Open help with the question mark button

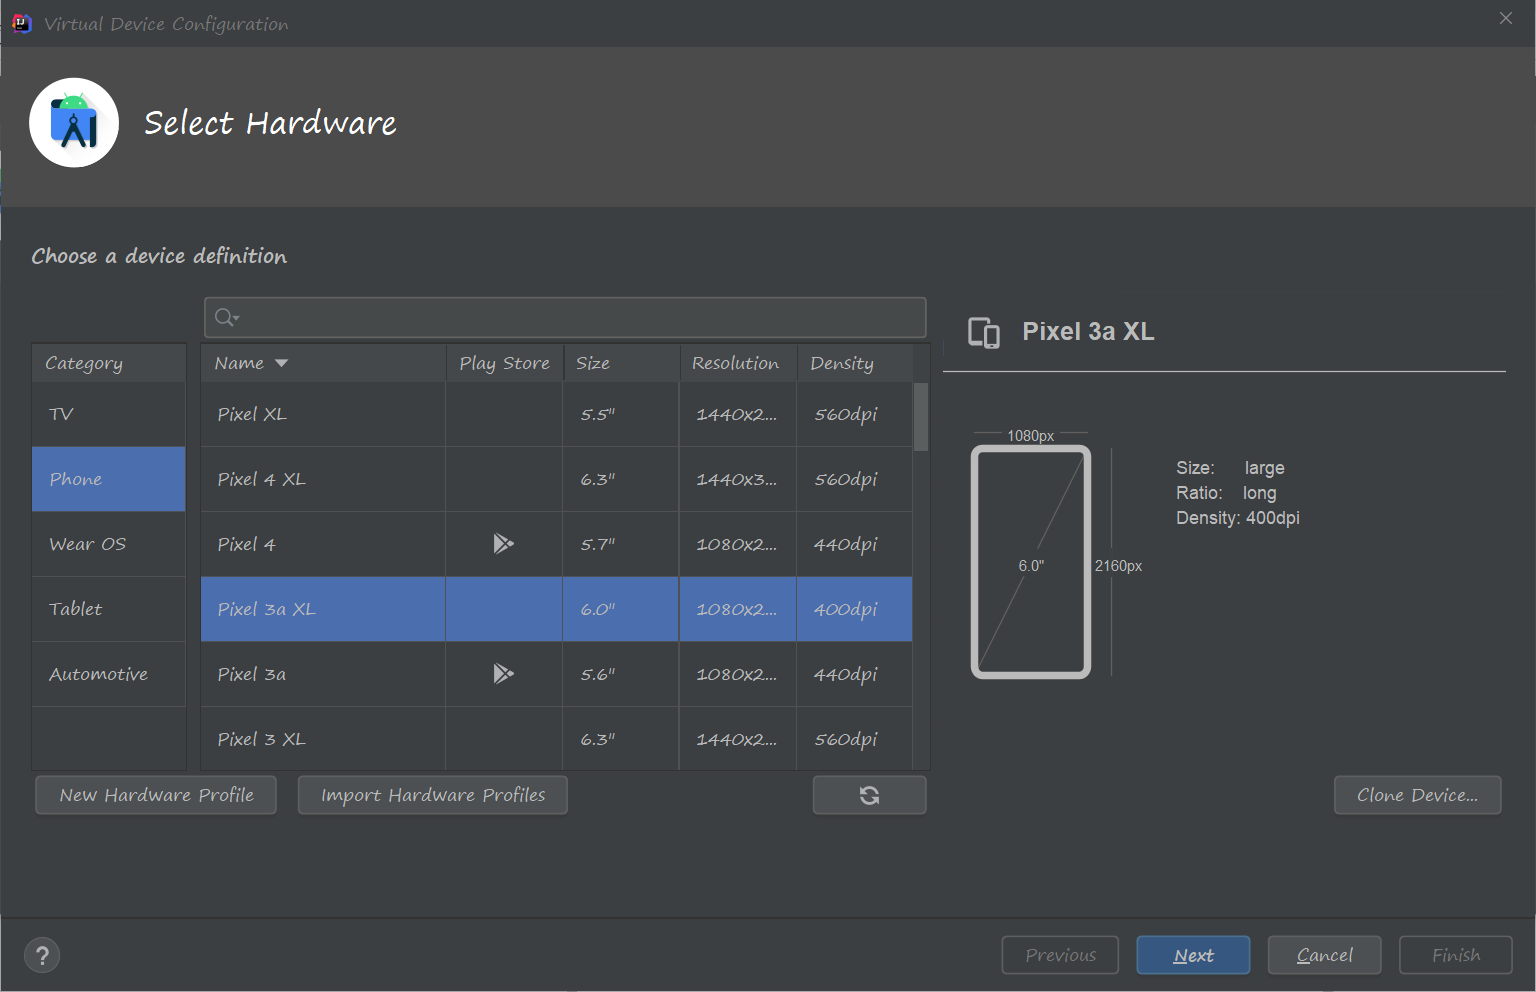coord(42,955)
